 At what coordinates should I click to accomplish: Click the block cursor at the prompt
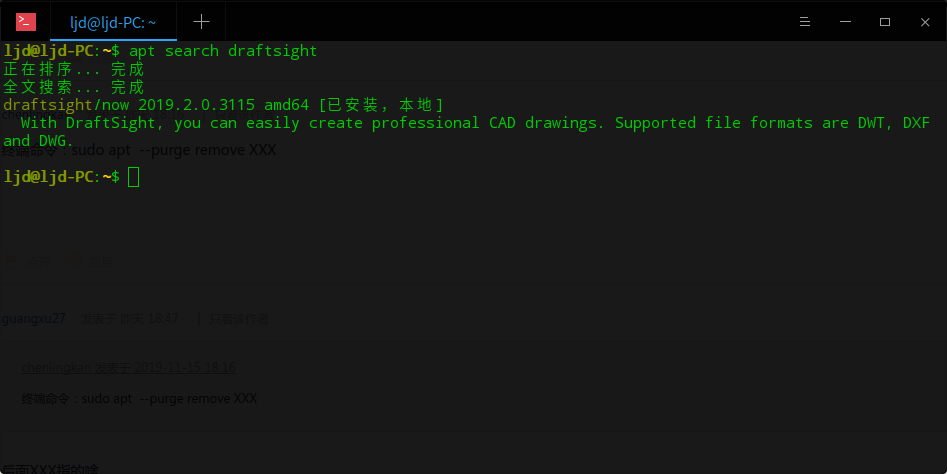click(133, 177)
